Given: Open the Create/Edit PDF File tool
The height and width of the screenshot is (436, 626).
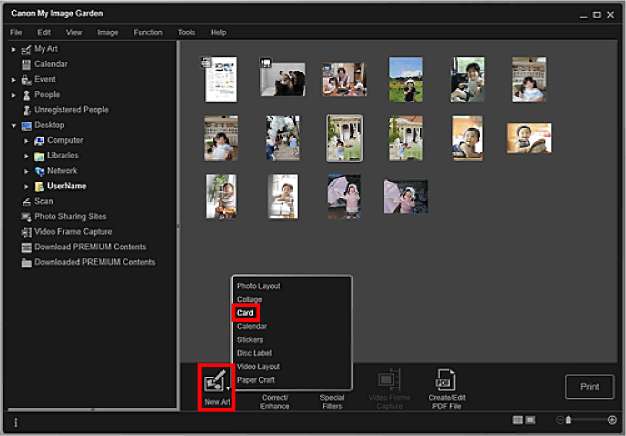Looking at the screenshot, I should point(444,381).
